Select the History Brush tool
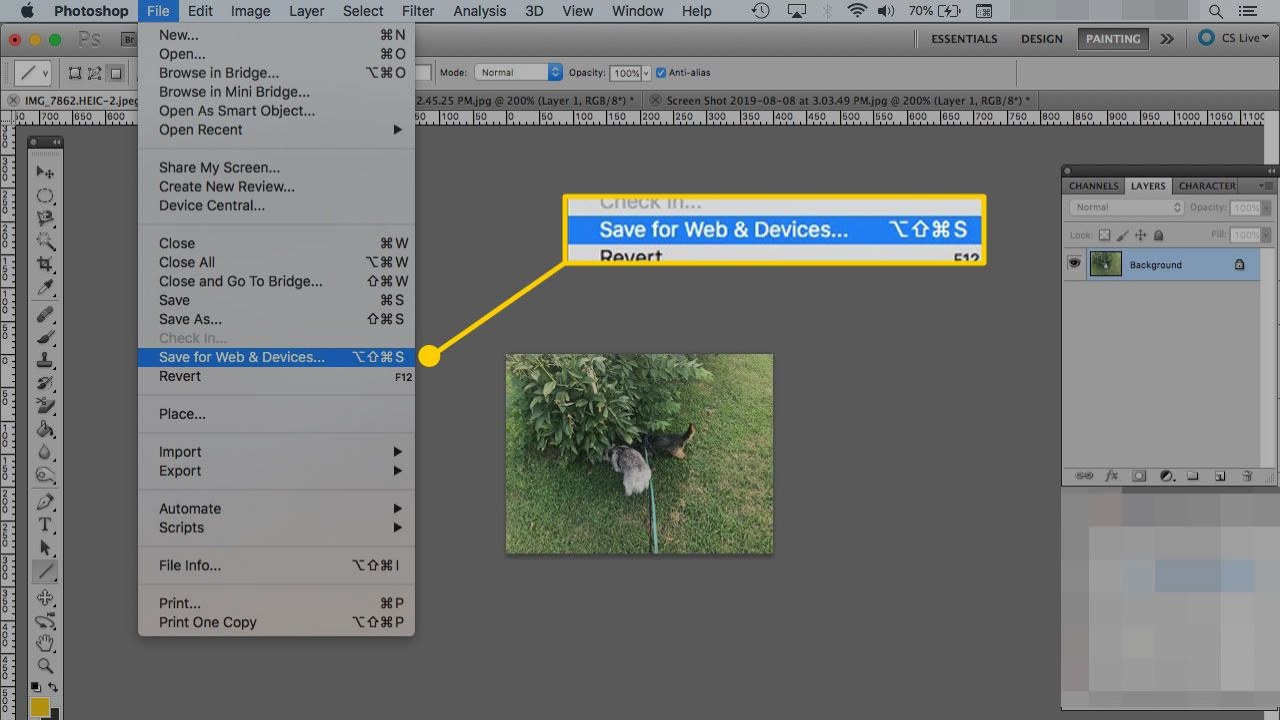The image size is (1280, 720). (x=45, y=383)
